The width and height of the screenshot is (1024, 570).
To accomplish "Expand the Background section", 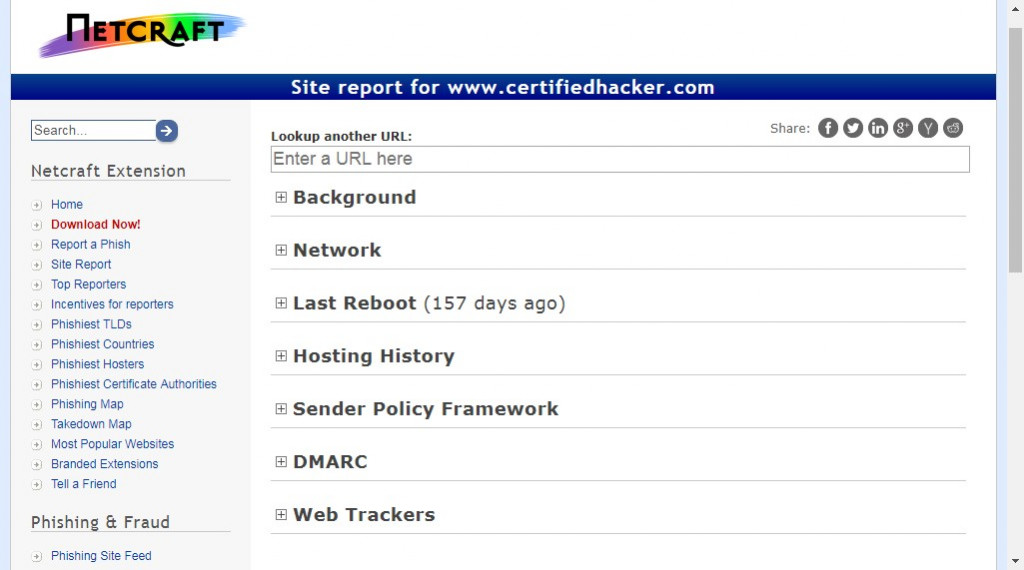I will pos(281,197).
